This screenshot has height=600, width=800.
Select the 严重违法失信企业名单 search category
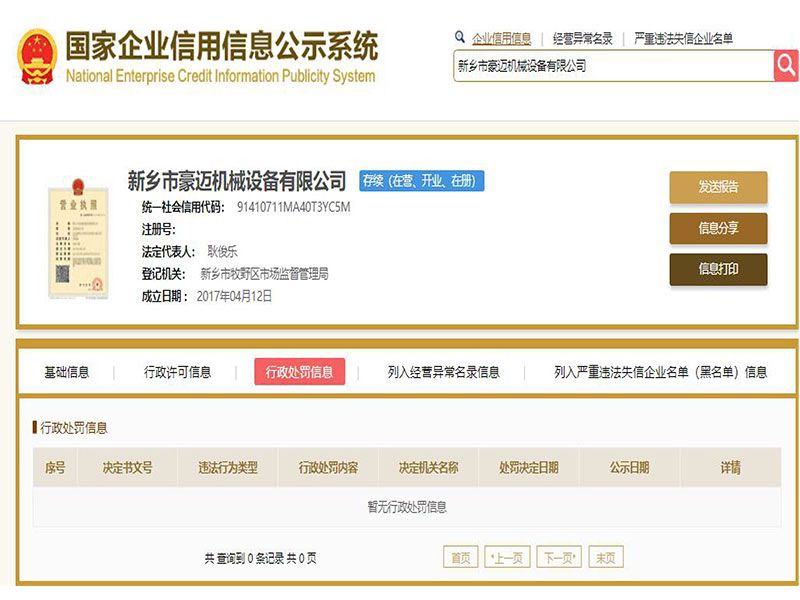coord(683,38)
